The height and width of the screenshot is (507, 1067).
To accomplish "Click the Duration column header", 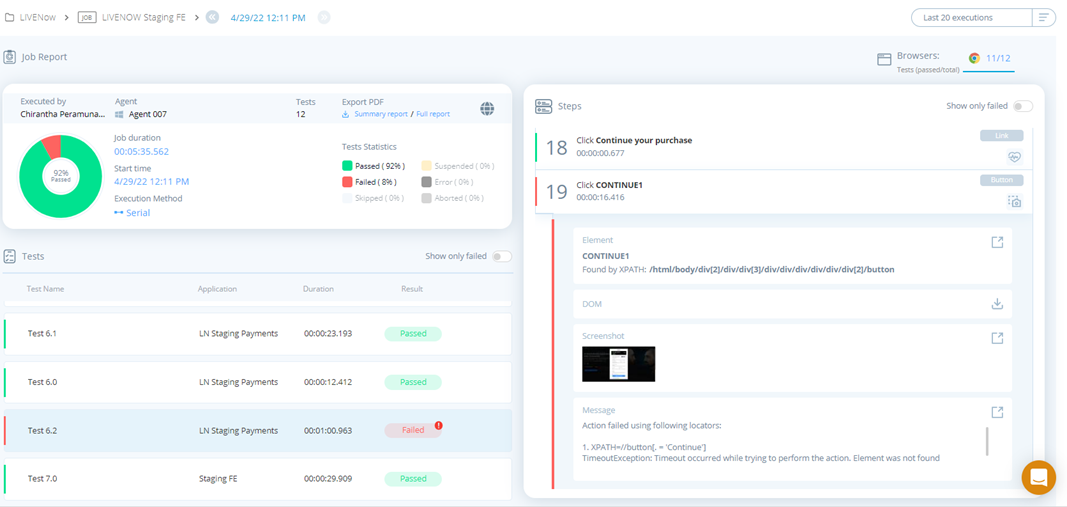I will (x=318, y=289).
